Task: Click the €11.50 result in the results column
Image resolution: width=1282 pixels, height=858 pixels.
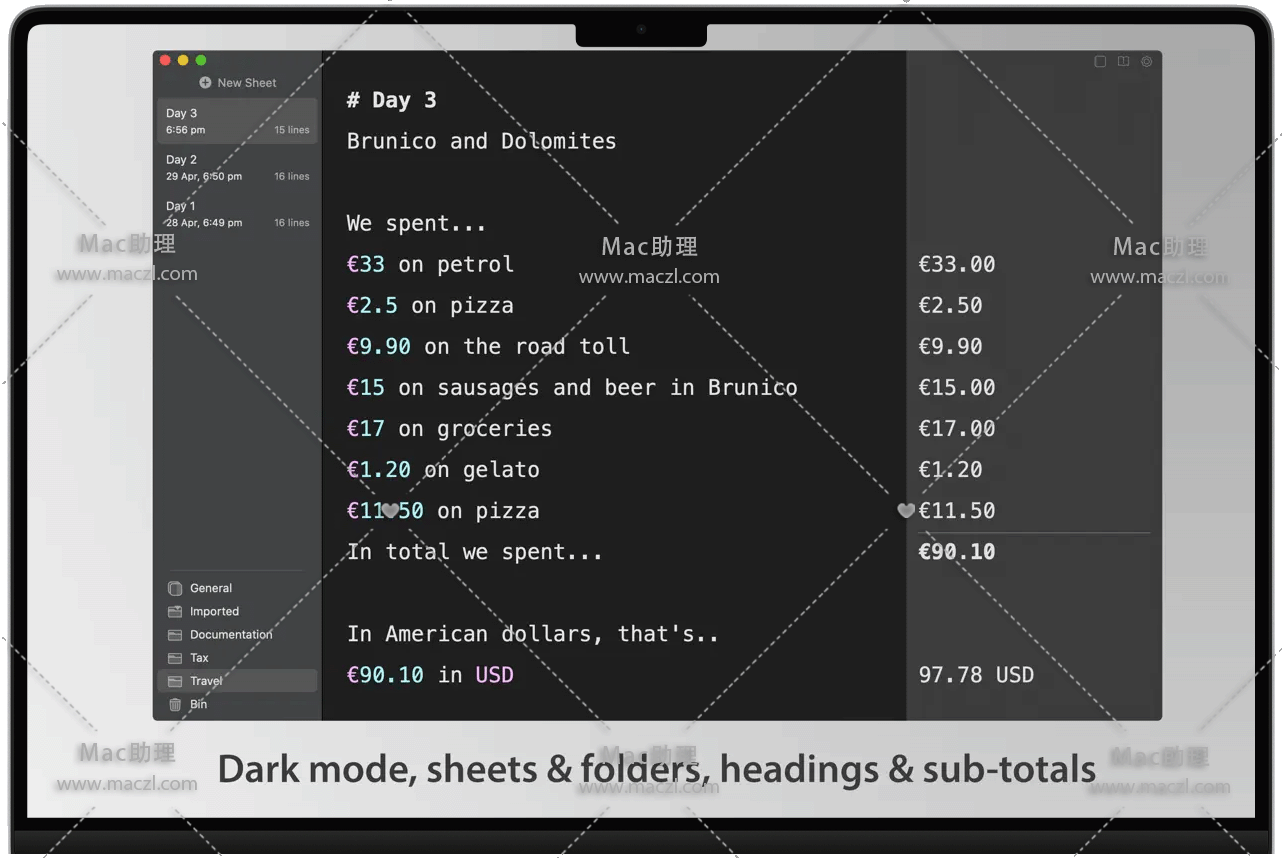Action: point(957,510)
